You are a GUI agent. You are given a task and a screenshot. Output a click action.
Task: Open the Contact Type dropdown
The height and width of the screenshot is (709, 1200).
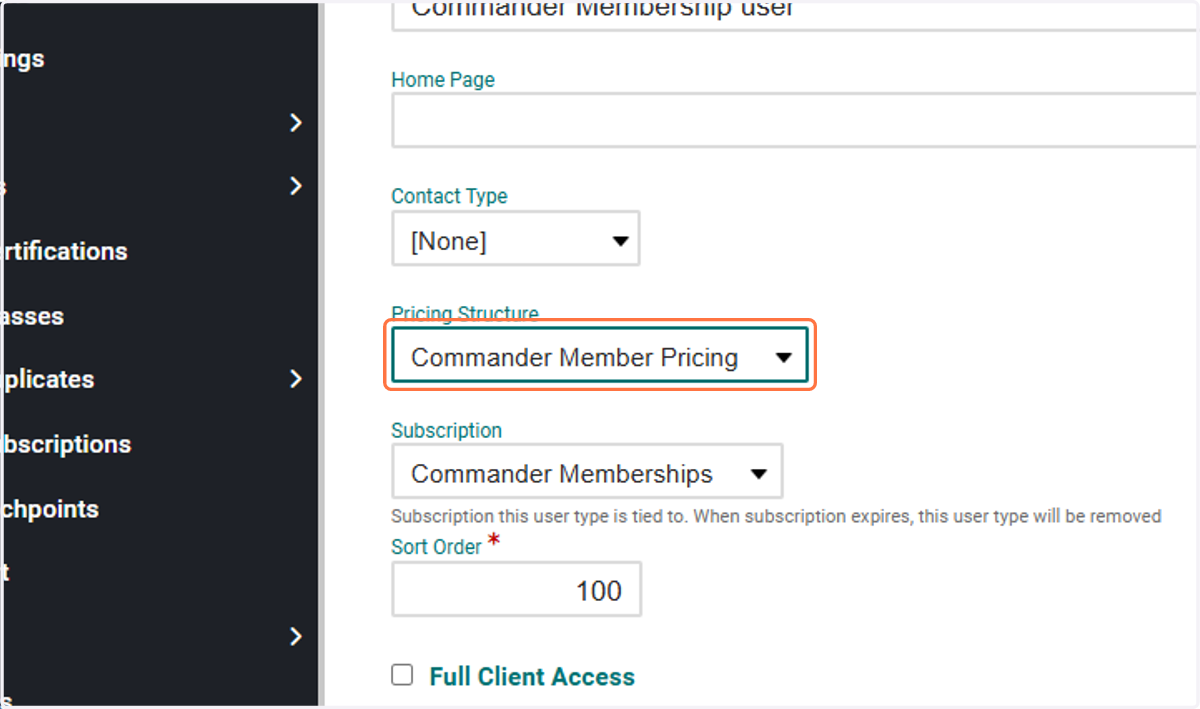515,239
